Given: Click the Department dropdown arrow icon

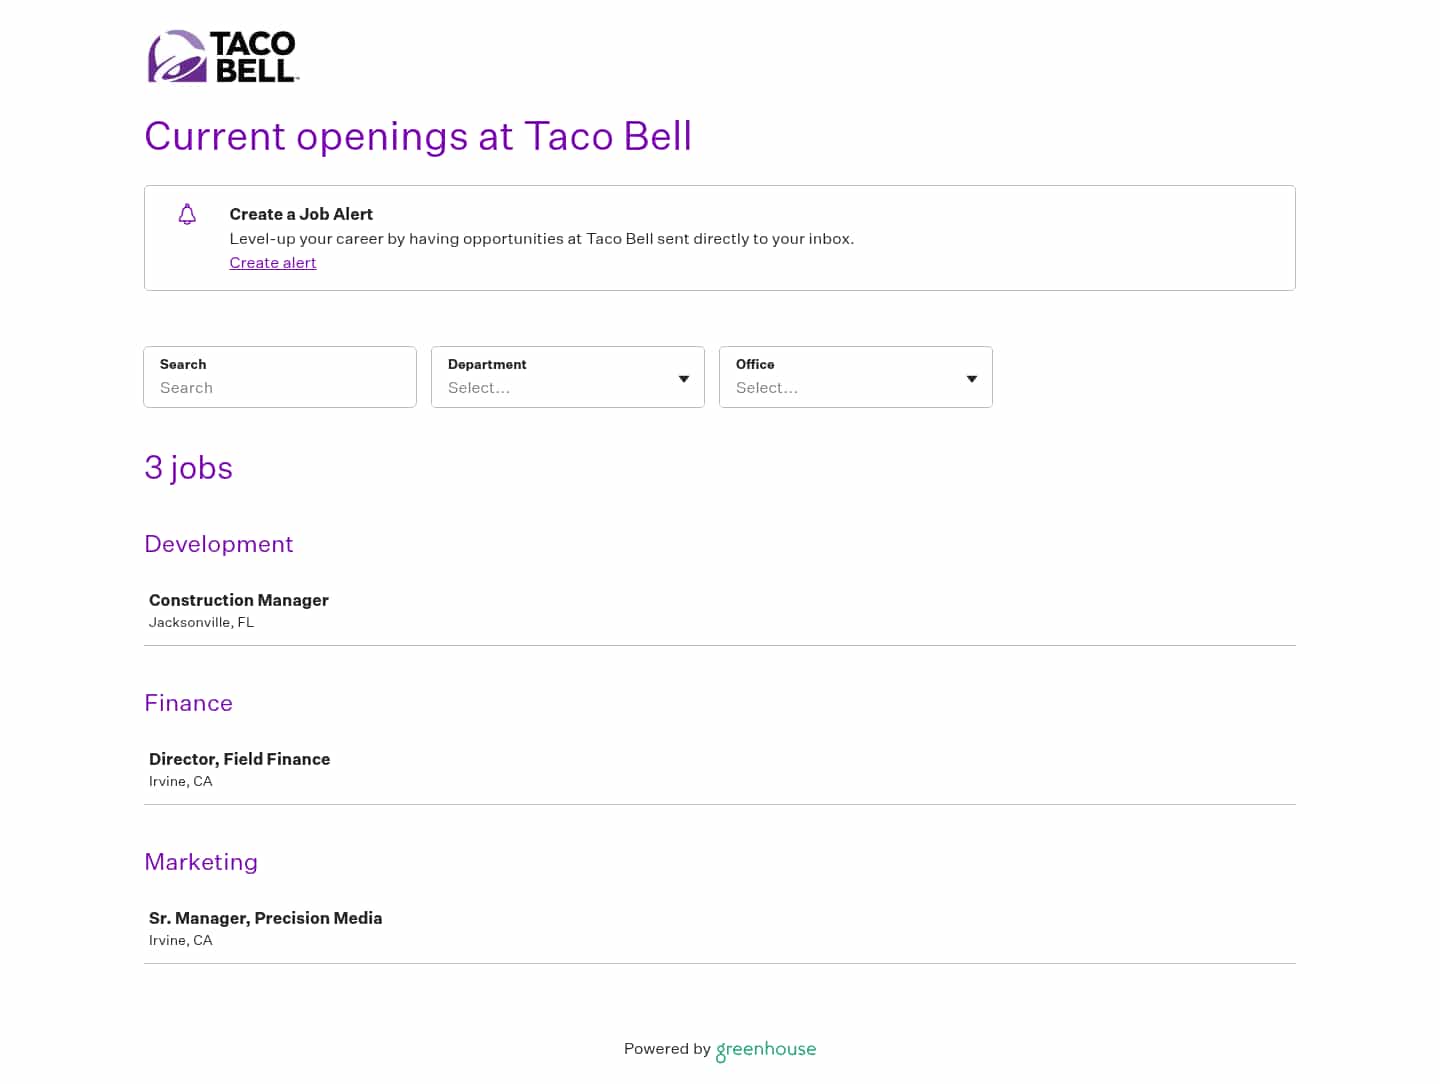Looking at the screenshot, I should [684, 379].
